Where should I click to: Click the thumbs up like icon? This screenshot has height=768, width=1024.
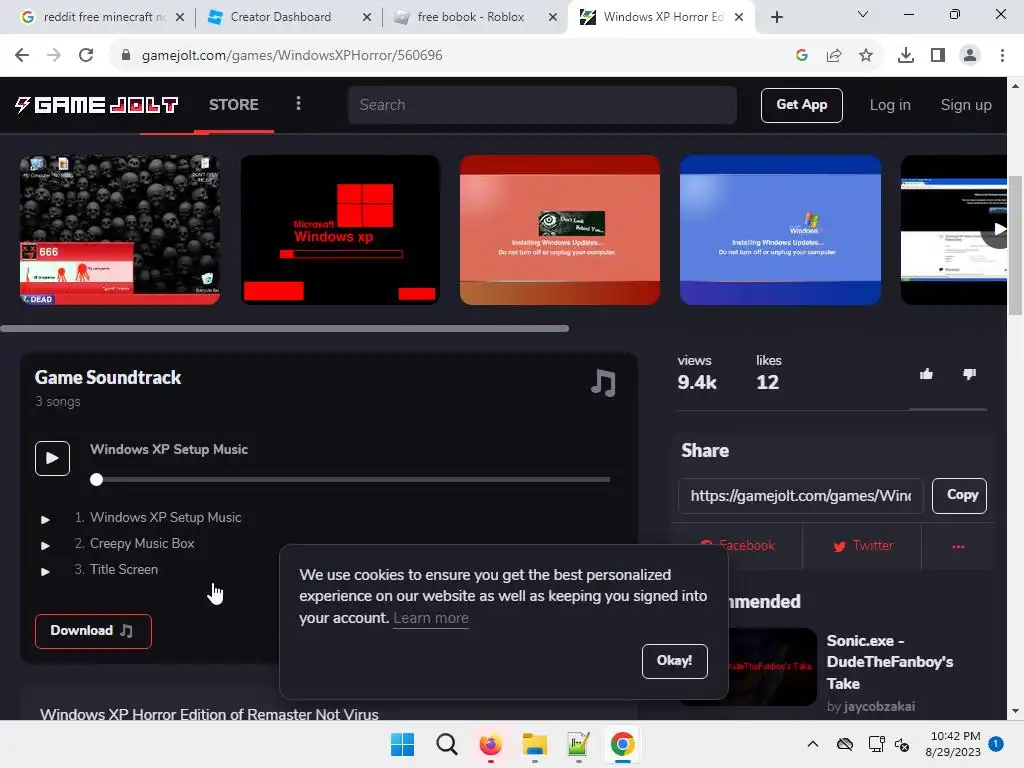coord(926,374)
